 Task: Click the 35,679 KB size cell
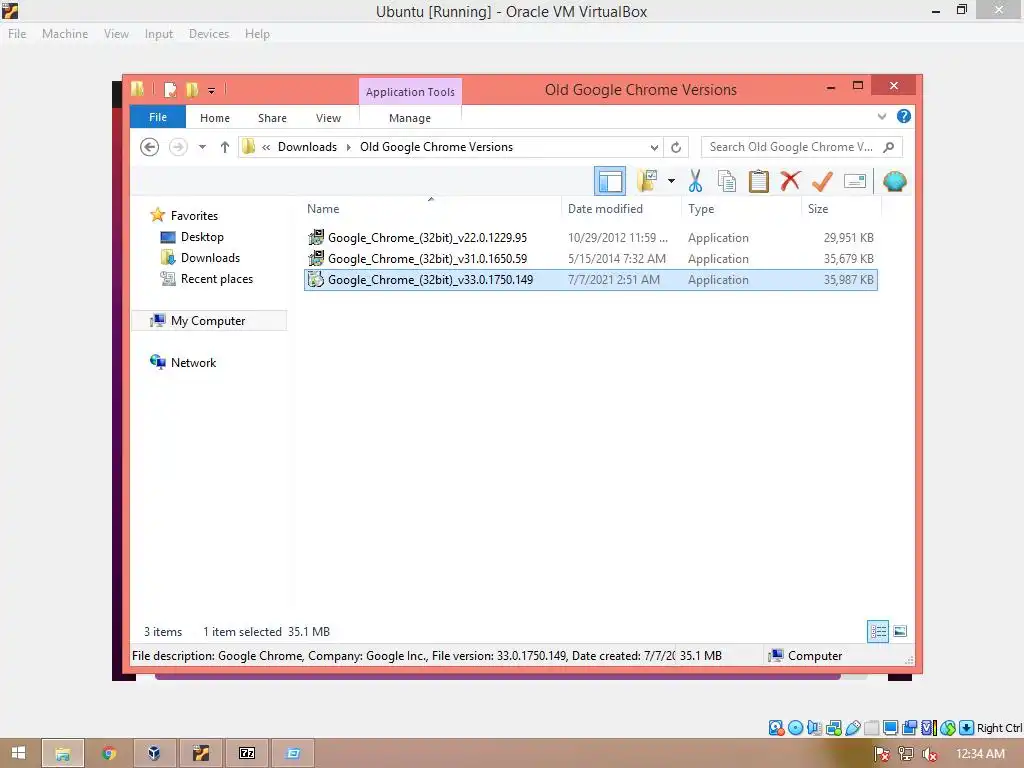coord(848,259)
